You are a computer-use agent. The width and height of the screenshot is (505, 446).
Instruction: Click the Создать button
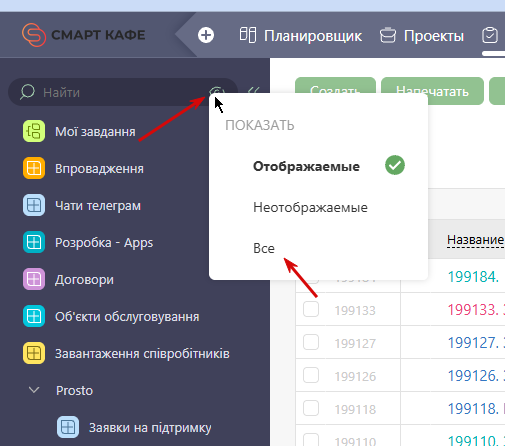click(335, 86)
